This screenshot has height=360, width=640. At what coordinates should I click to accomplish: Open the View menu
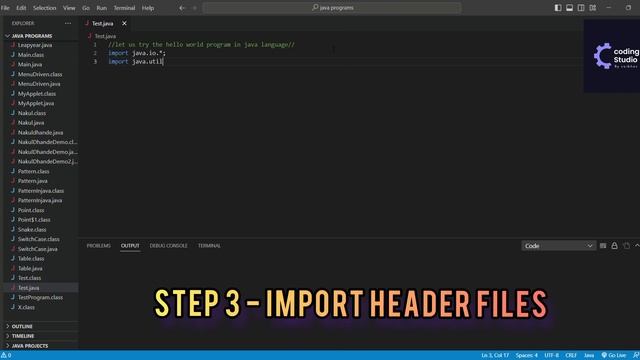coord(69,8)
